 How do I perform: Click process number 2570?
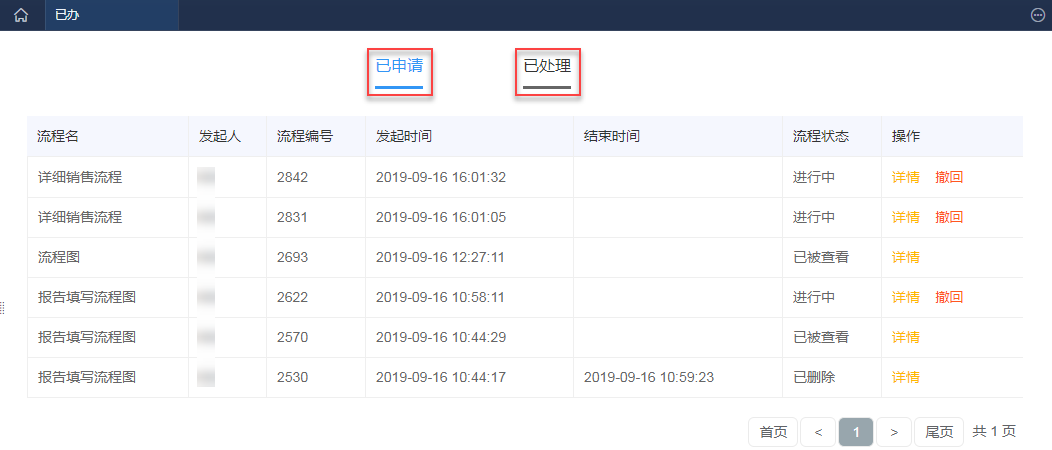292,337
